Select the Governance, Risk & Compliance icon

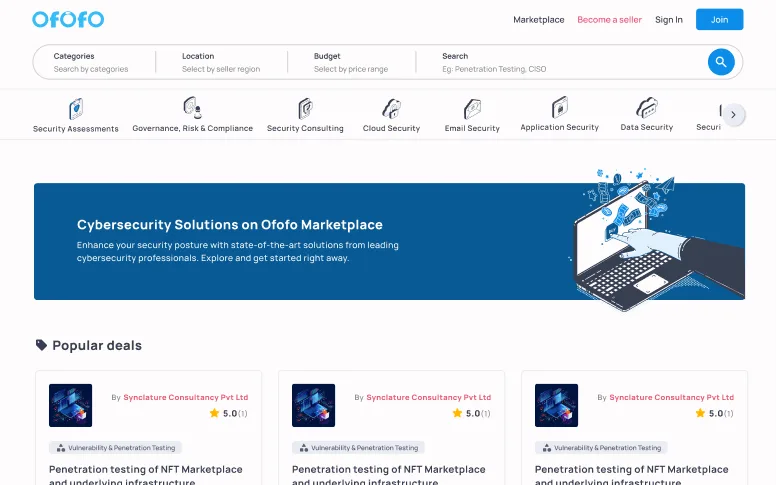(x=193, y=108)
